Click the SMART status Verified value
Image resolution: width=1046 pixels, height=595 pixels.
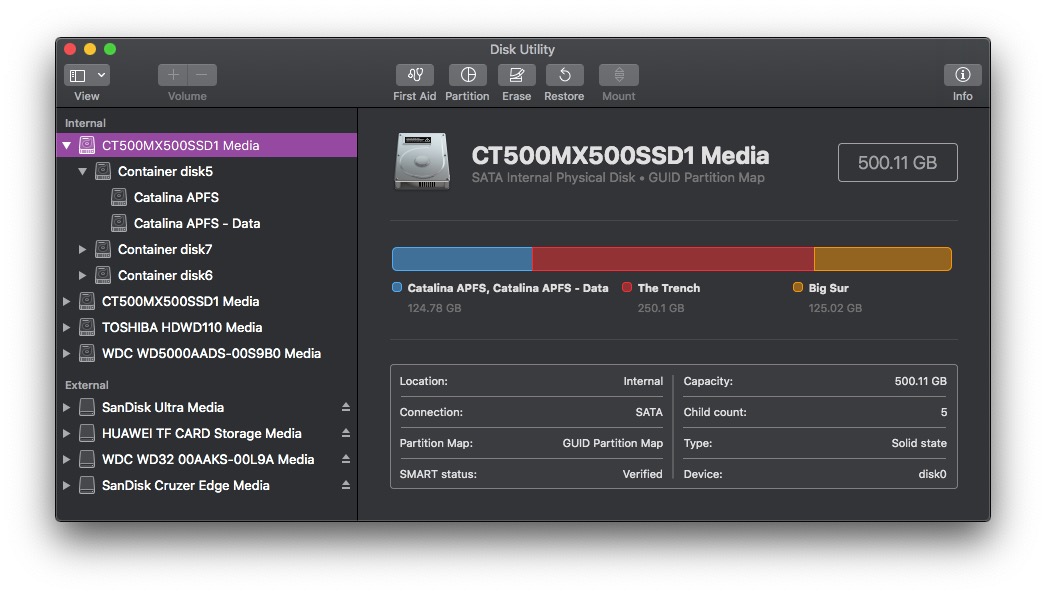coord(642,474)
